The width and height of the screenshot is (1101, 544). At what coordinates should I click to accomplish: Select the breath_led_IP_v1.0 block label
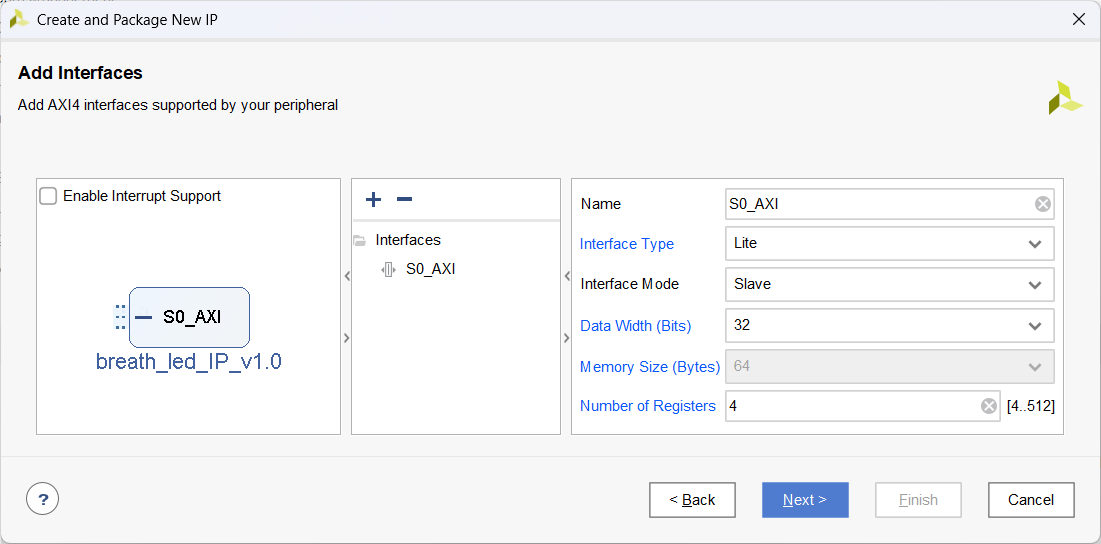click(189, 362)
